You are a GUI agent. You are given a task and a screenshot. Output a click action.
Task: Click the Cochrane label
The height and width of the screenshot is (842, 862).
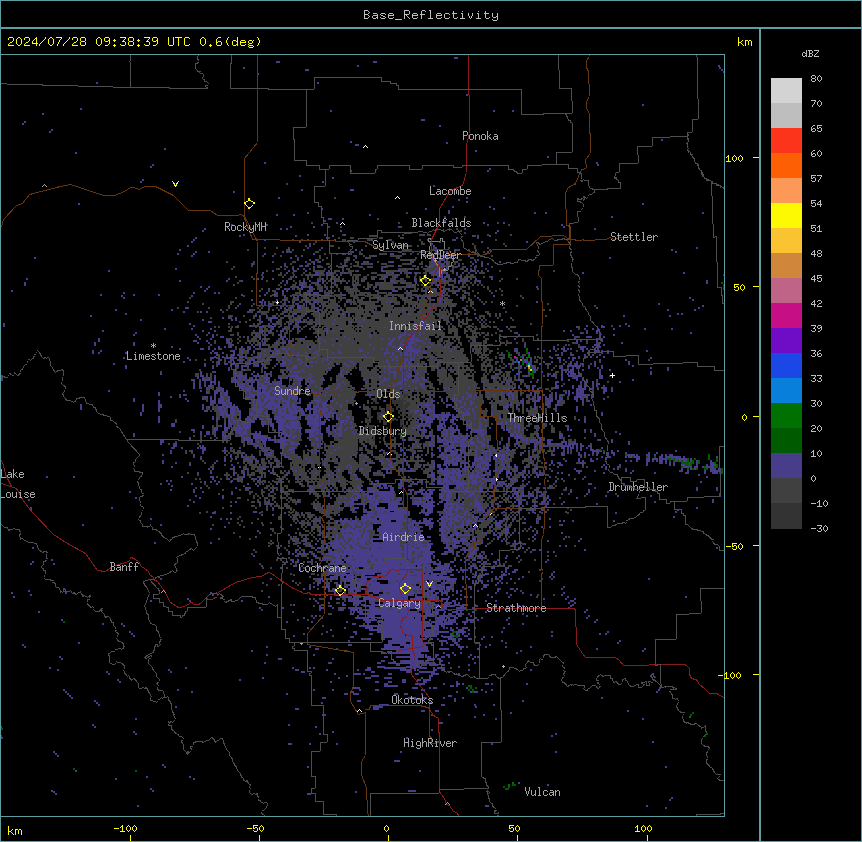click(322, 568)
